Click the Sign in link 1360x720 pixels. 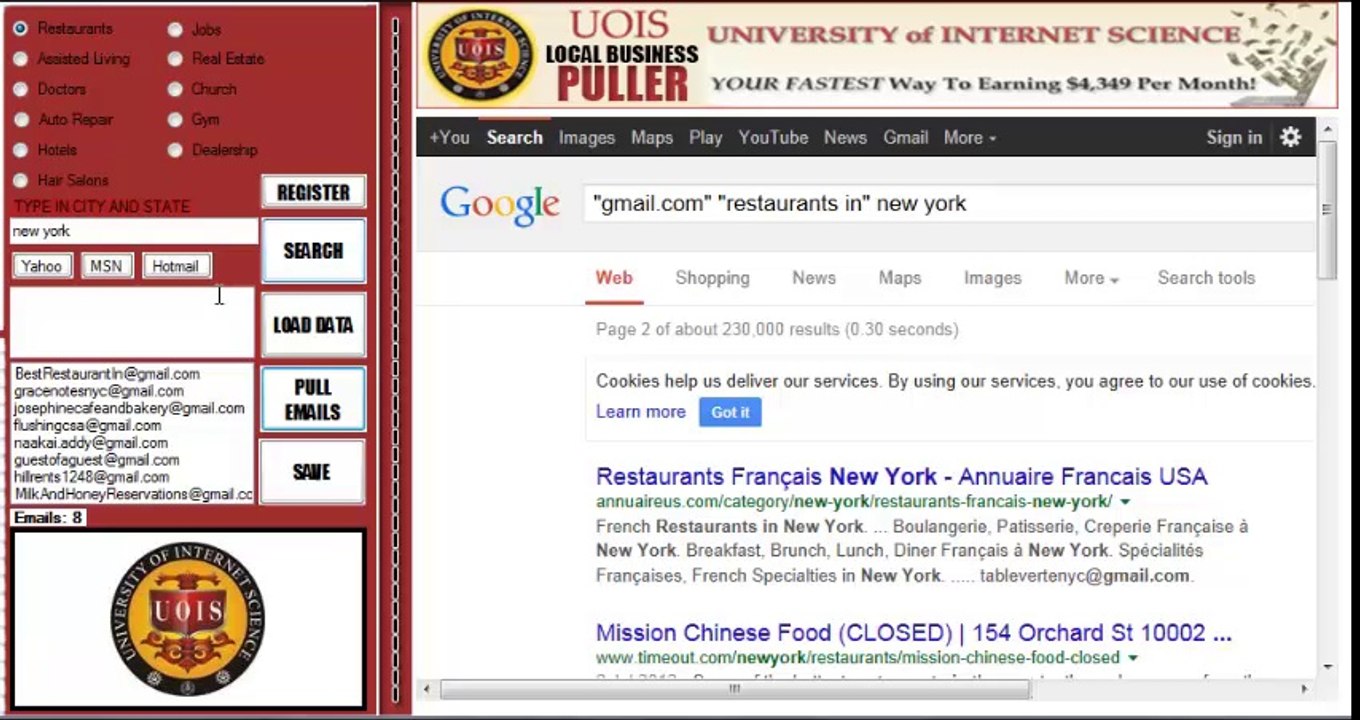(x=1234, y=138)
